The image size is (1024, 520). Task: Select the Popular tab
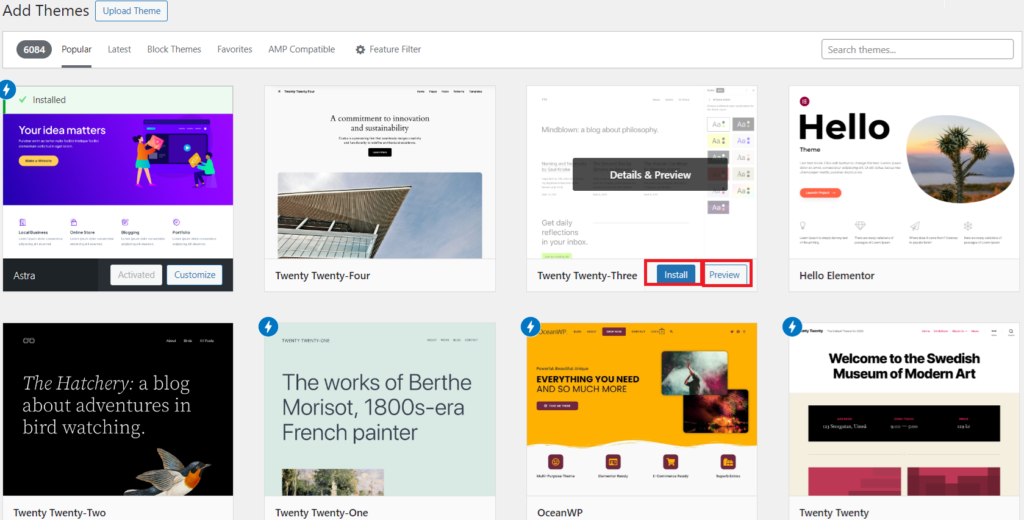click(76, 49)
